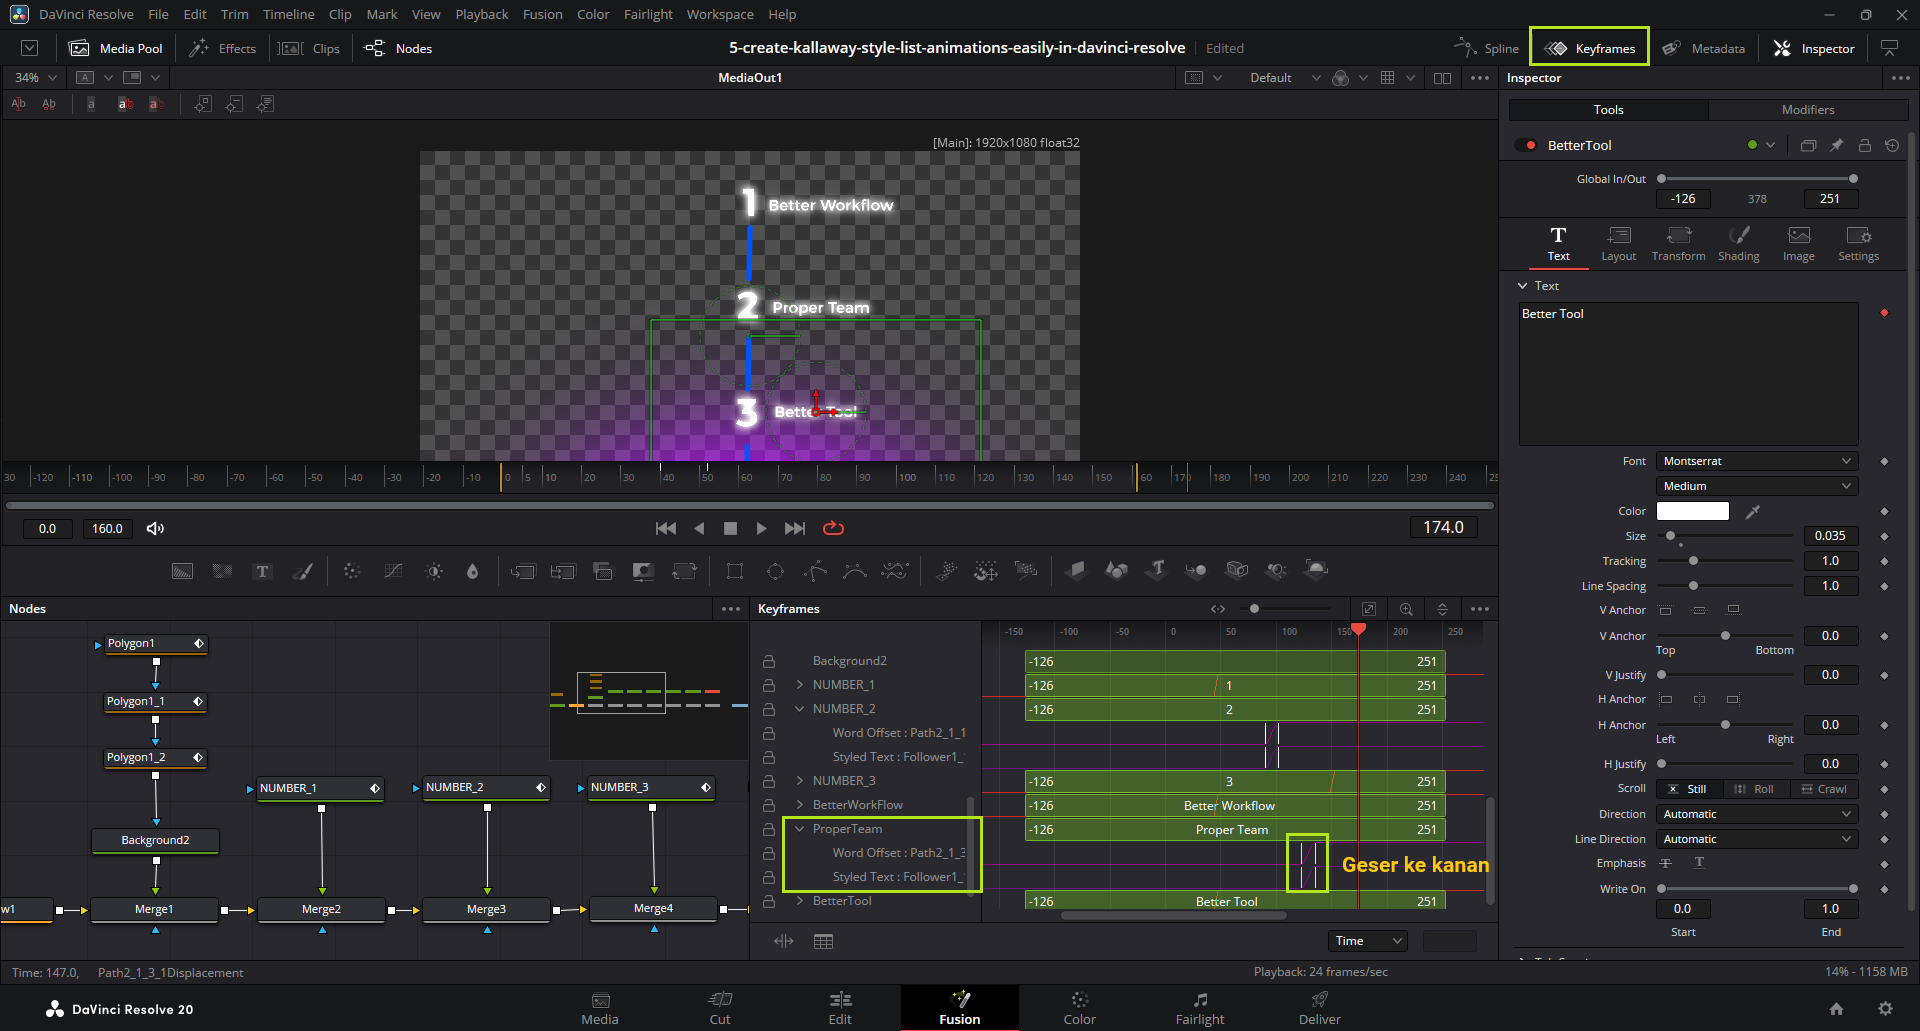This screenshot has width=1920, height=1031.
Task: Open the Fusion menu in menu bar
Action: [542, 14]
